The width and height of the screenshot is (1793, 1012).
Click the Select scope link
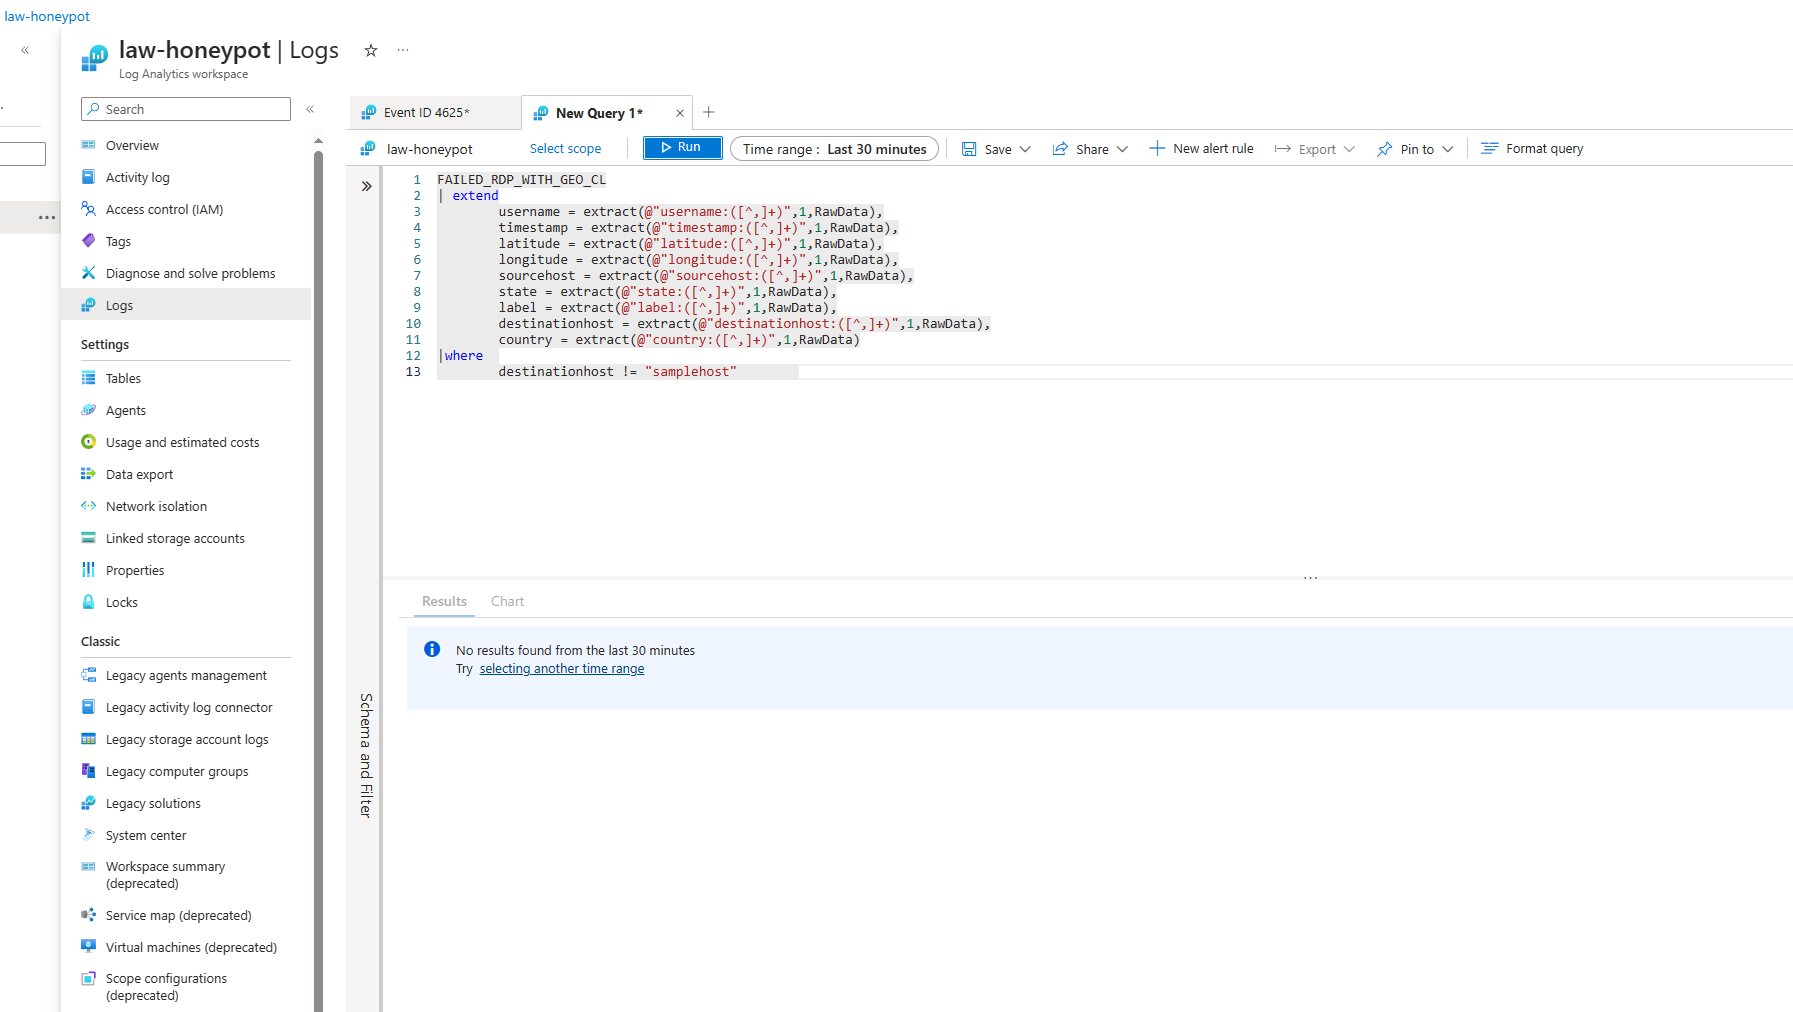(x=565, y=149)
